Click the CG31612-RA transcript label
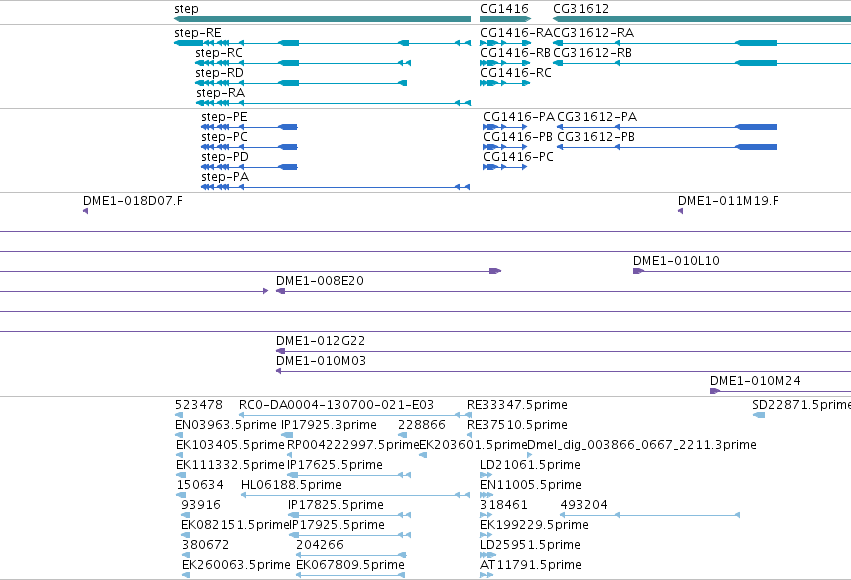This screenshot has width=851, height=580. tap(594, 33)
